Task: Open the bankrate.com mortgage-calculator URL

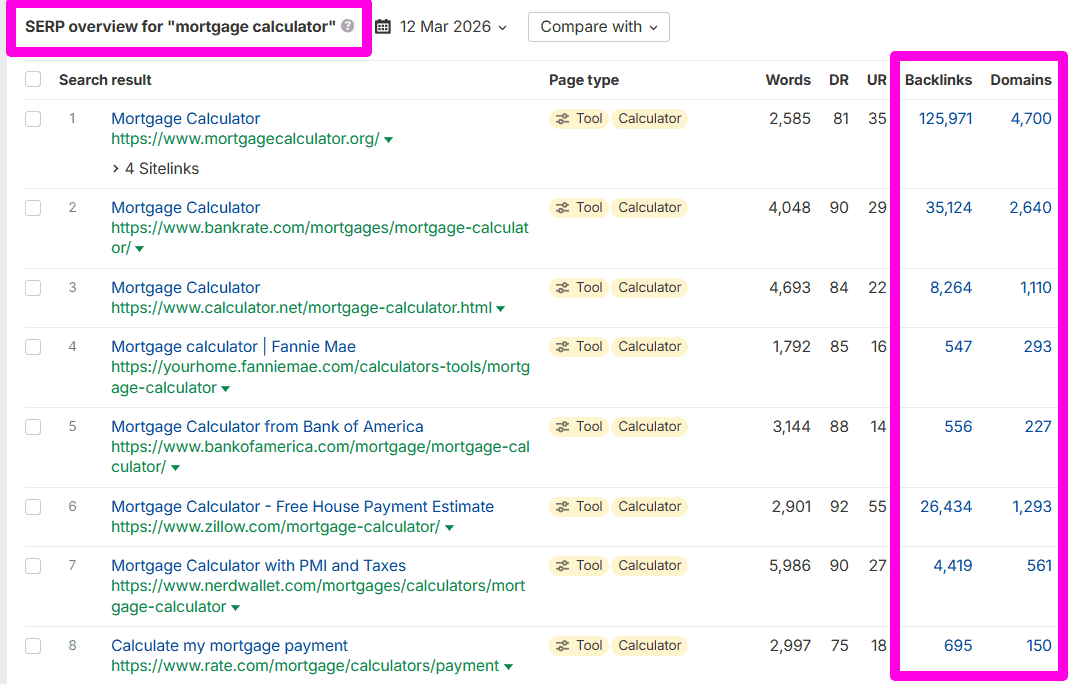Action: coord(320,238)
